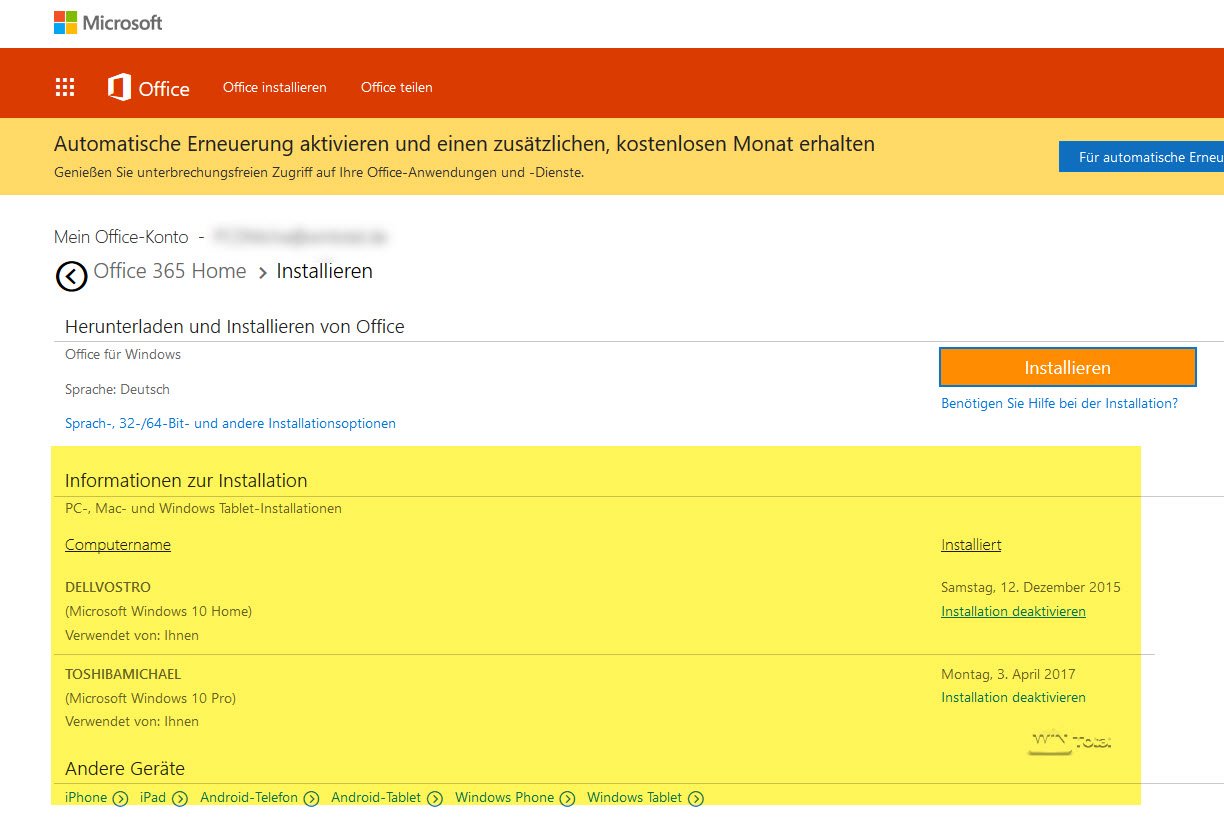
Task: Open the Android-Tablet device link
Action: click(x=376, y=797)
